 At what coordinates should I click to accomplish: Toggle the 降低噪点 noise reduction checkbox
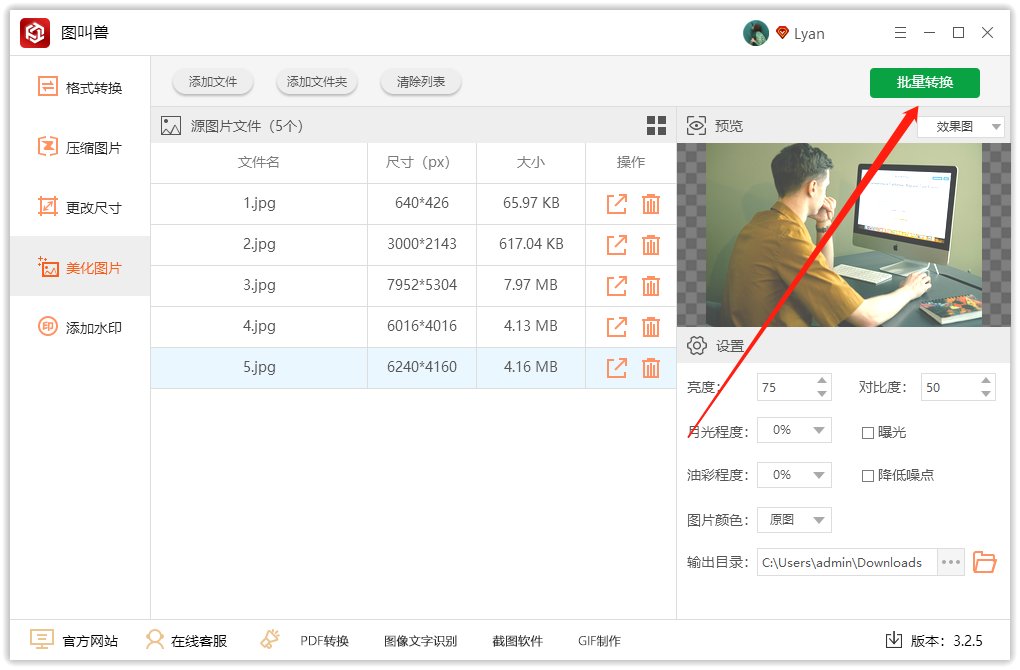click(x=868, y=476)
